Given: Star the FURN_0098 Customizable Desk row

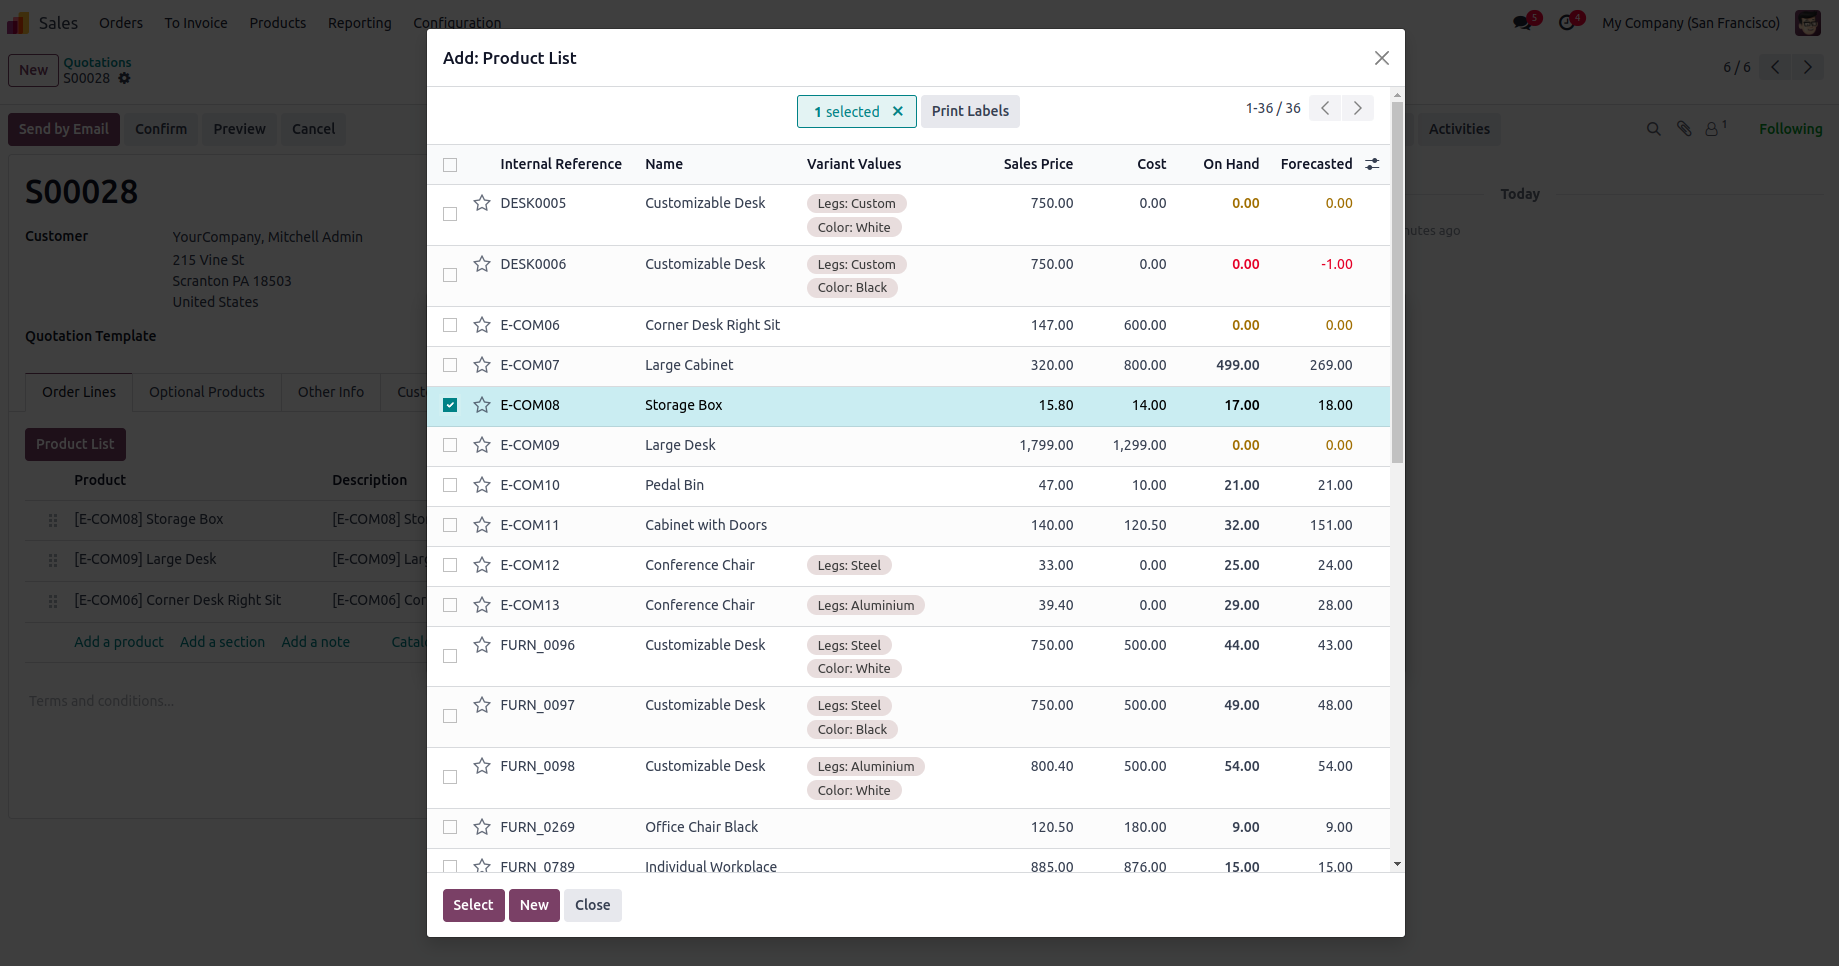Looking at the screenshot, I should pos(482,766).
